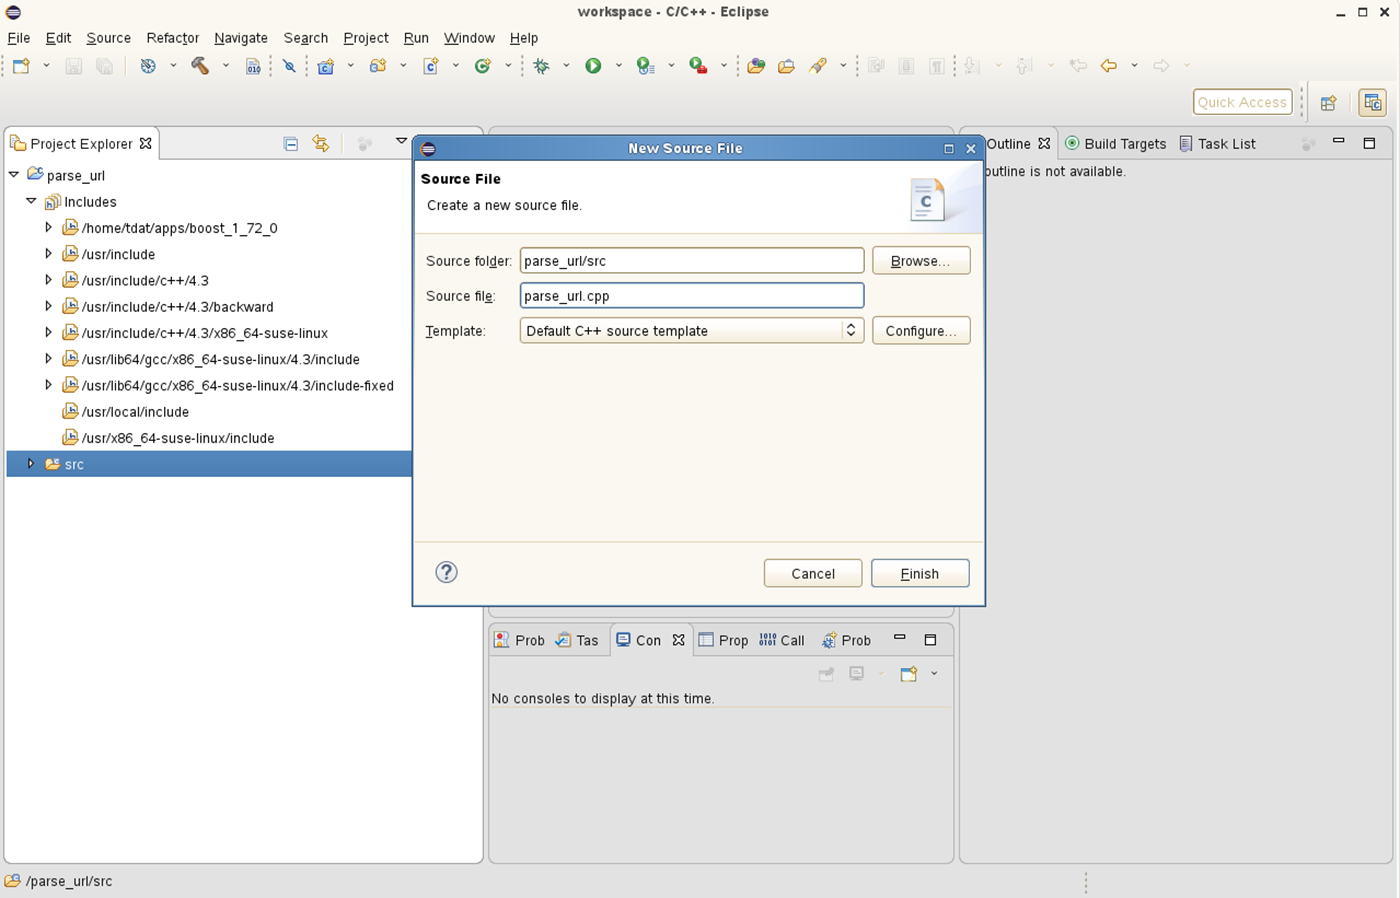Click the binary 010 toolbar icon
Viewport: 1400px width, 898px height.
(253, 66)
